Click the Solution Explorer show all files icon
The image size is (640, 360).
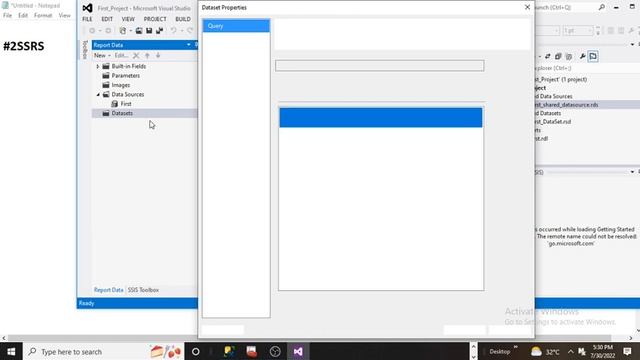point(569,56)
